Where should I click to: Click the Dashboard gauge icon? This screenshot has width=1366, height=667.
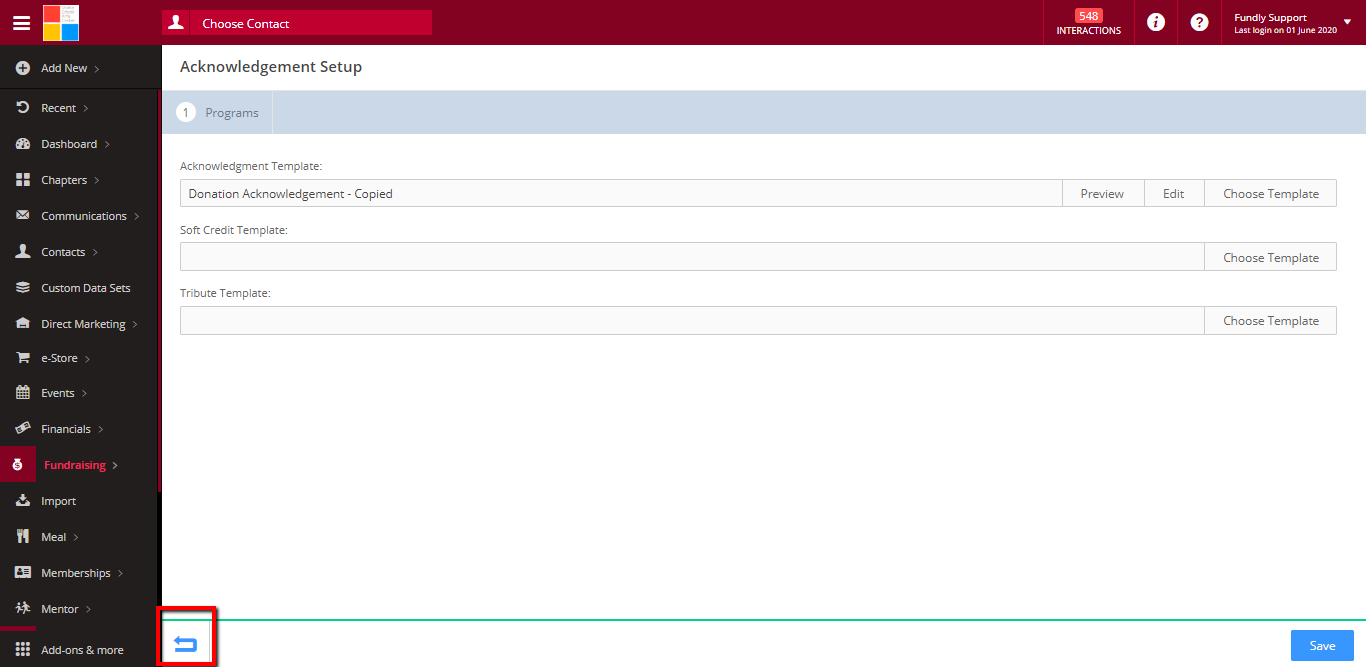pyautogui.click(x=23, y=144)
